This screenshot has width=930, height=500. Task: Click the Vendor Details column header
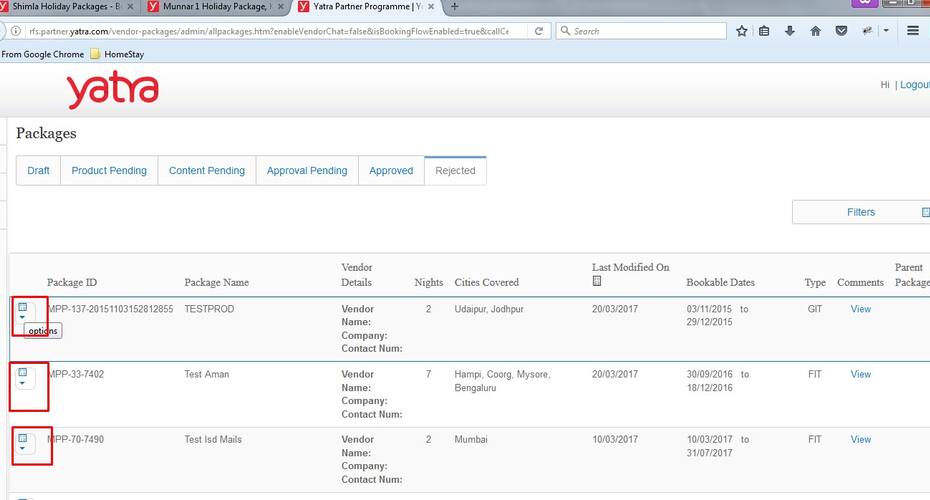357,275
